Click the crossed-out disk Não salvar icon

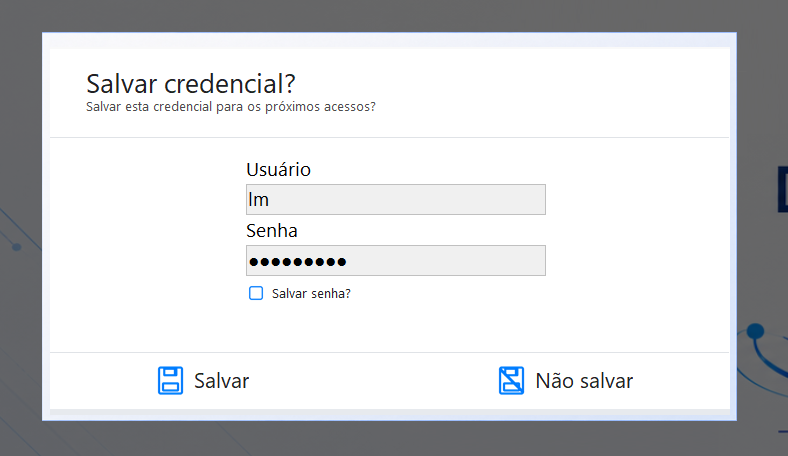(x=511, y=381)
